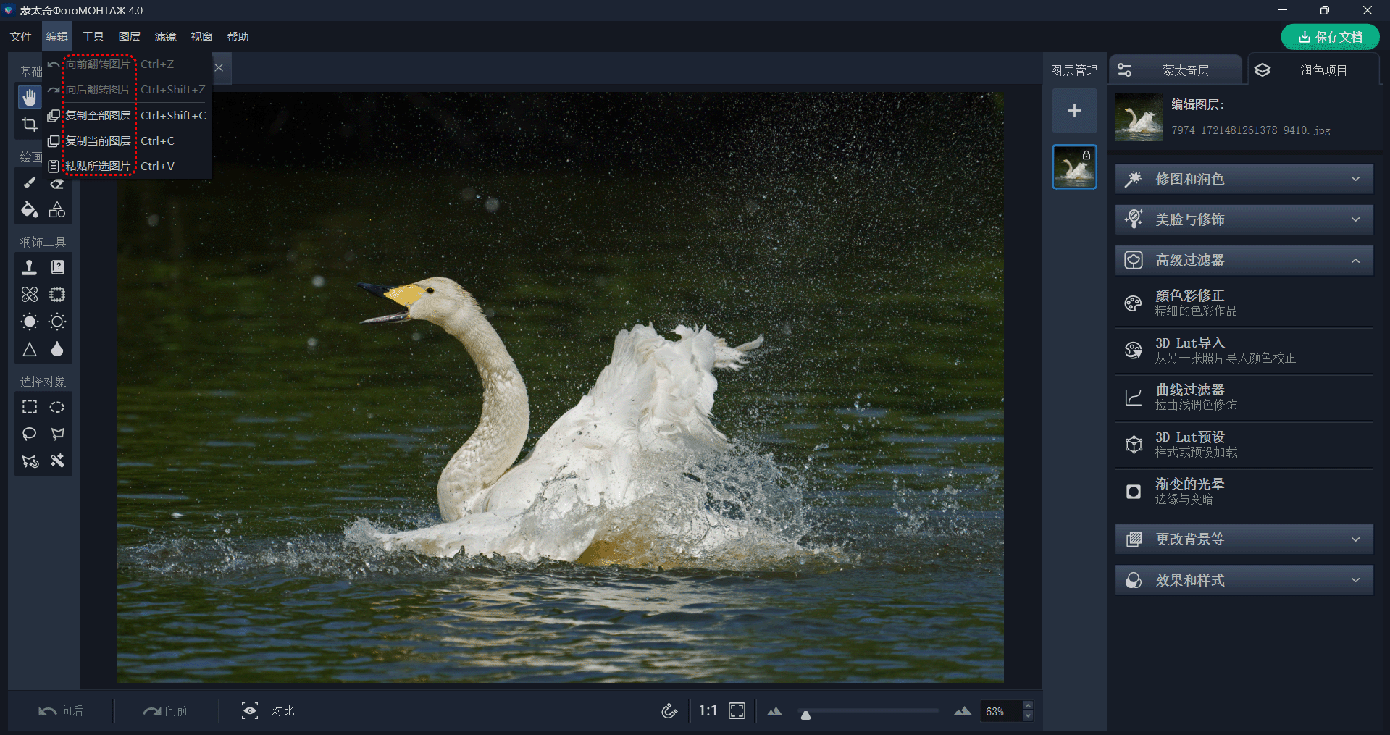The image size is (1390, 735).
Task: Select the droplet Blur tool
Action: point(58,349)
